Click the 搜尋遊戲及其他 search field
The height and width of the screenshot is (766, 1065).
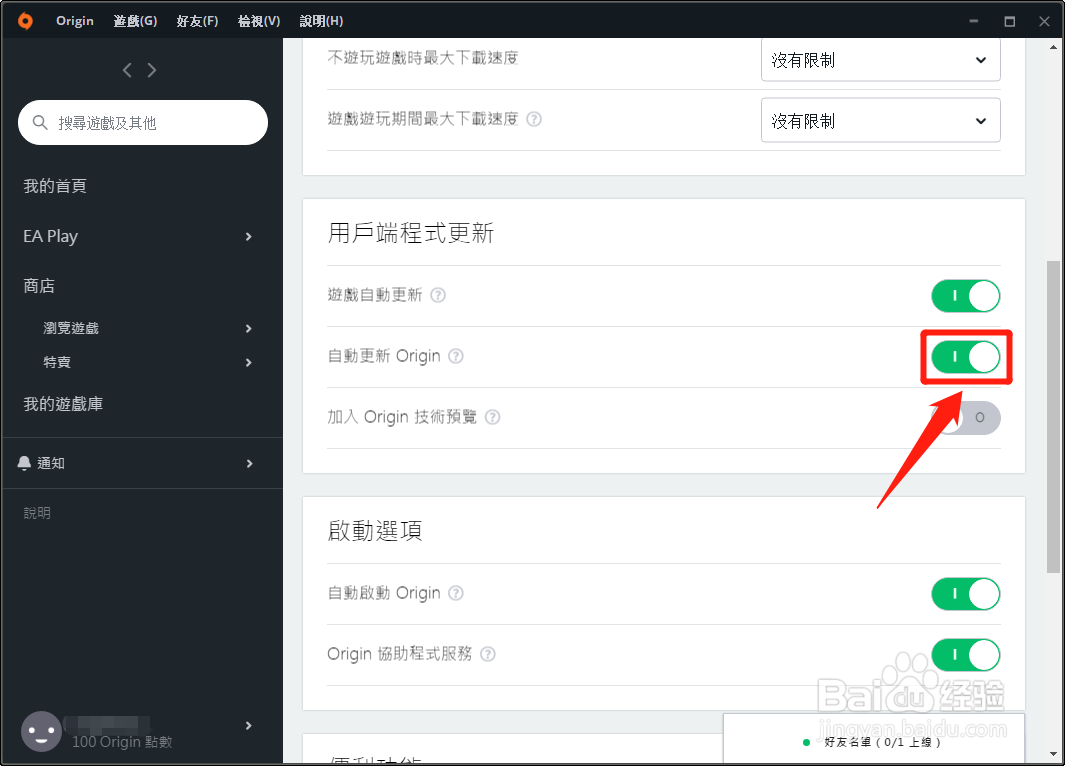click(143, 122)
